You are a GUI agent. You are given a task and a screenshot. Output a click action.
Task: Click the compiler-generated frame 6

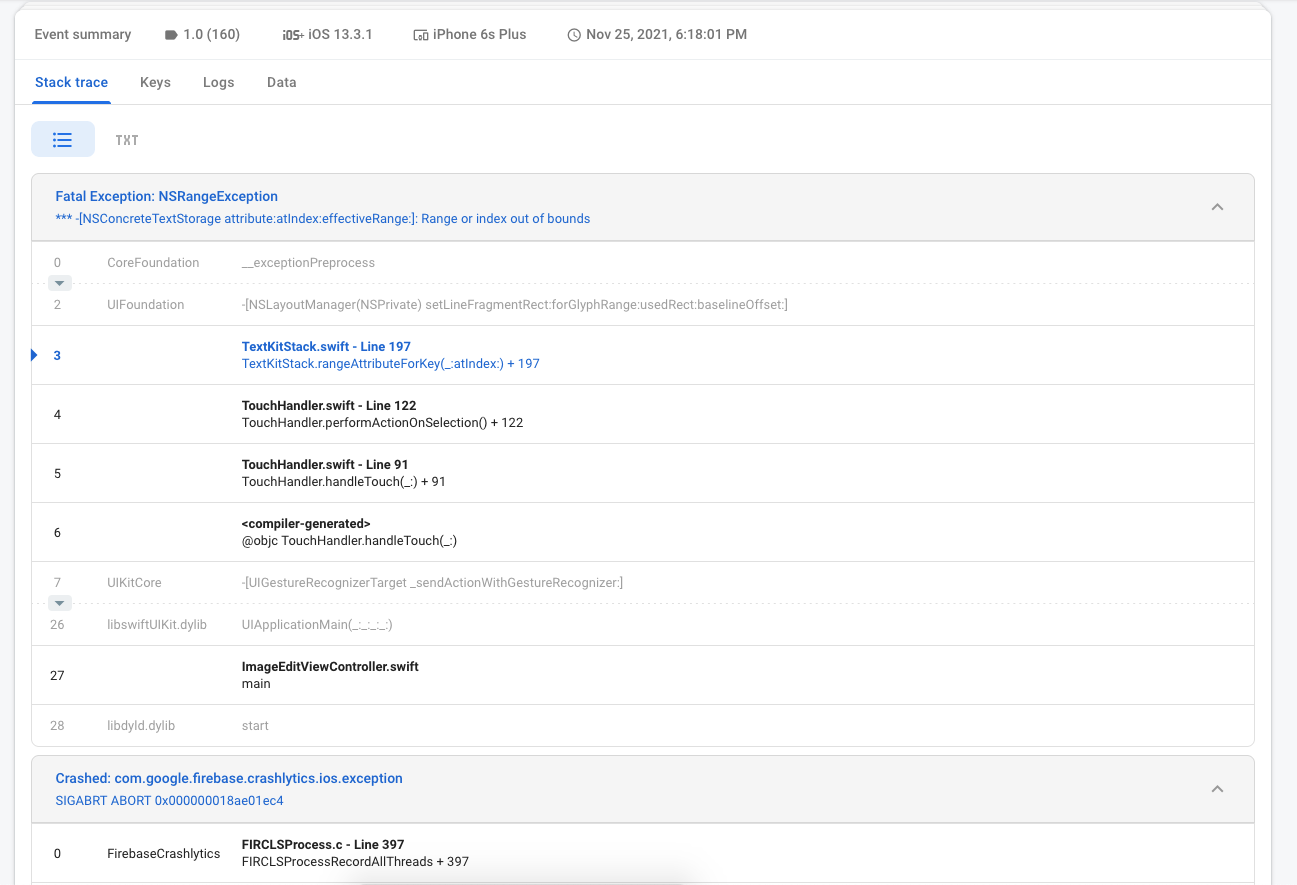(x=643, y=532)
